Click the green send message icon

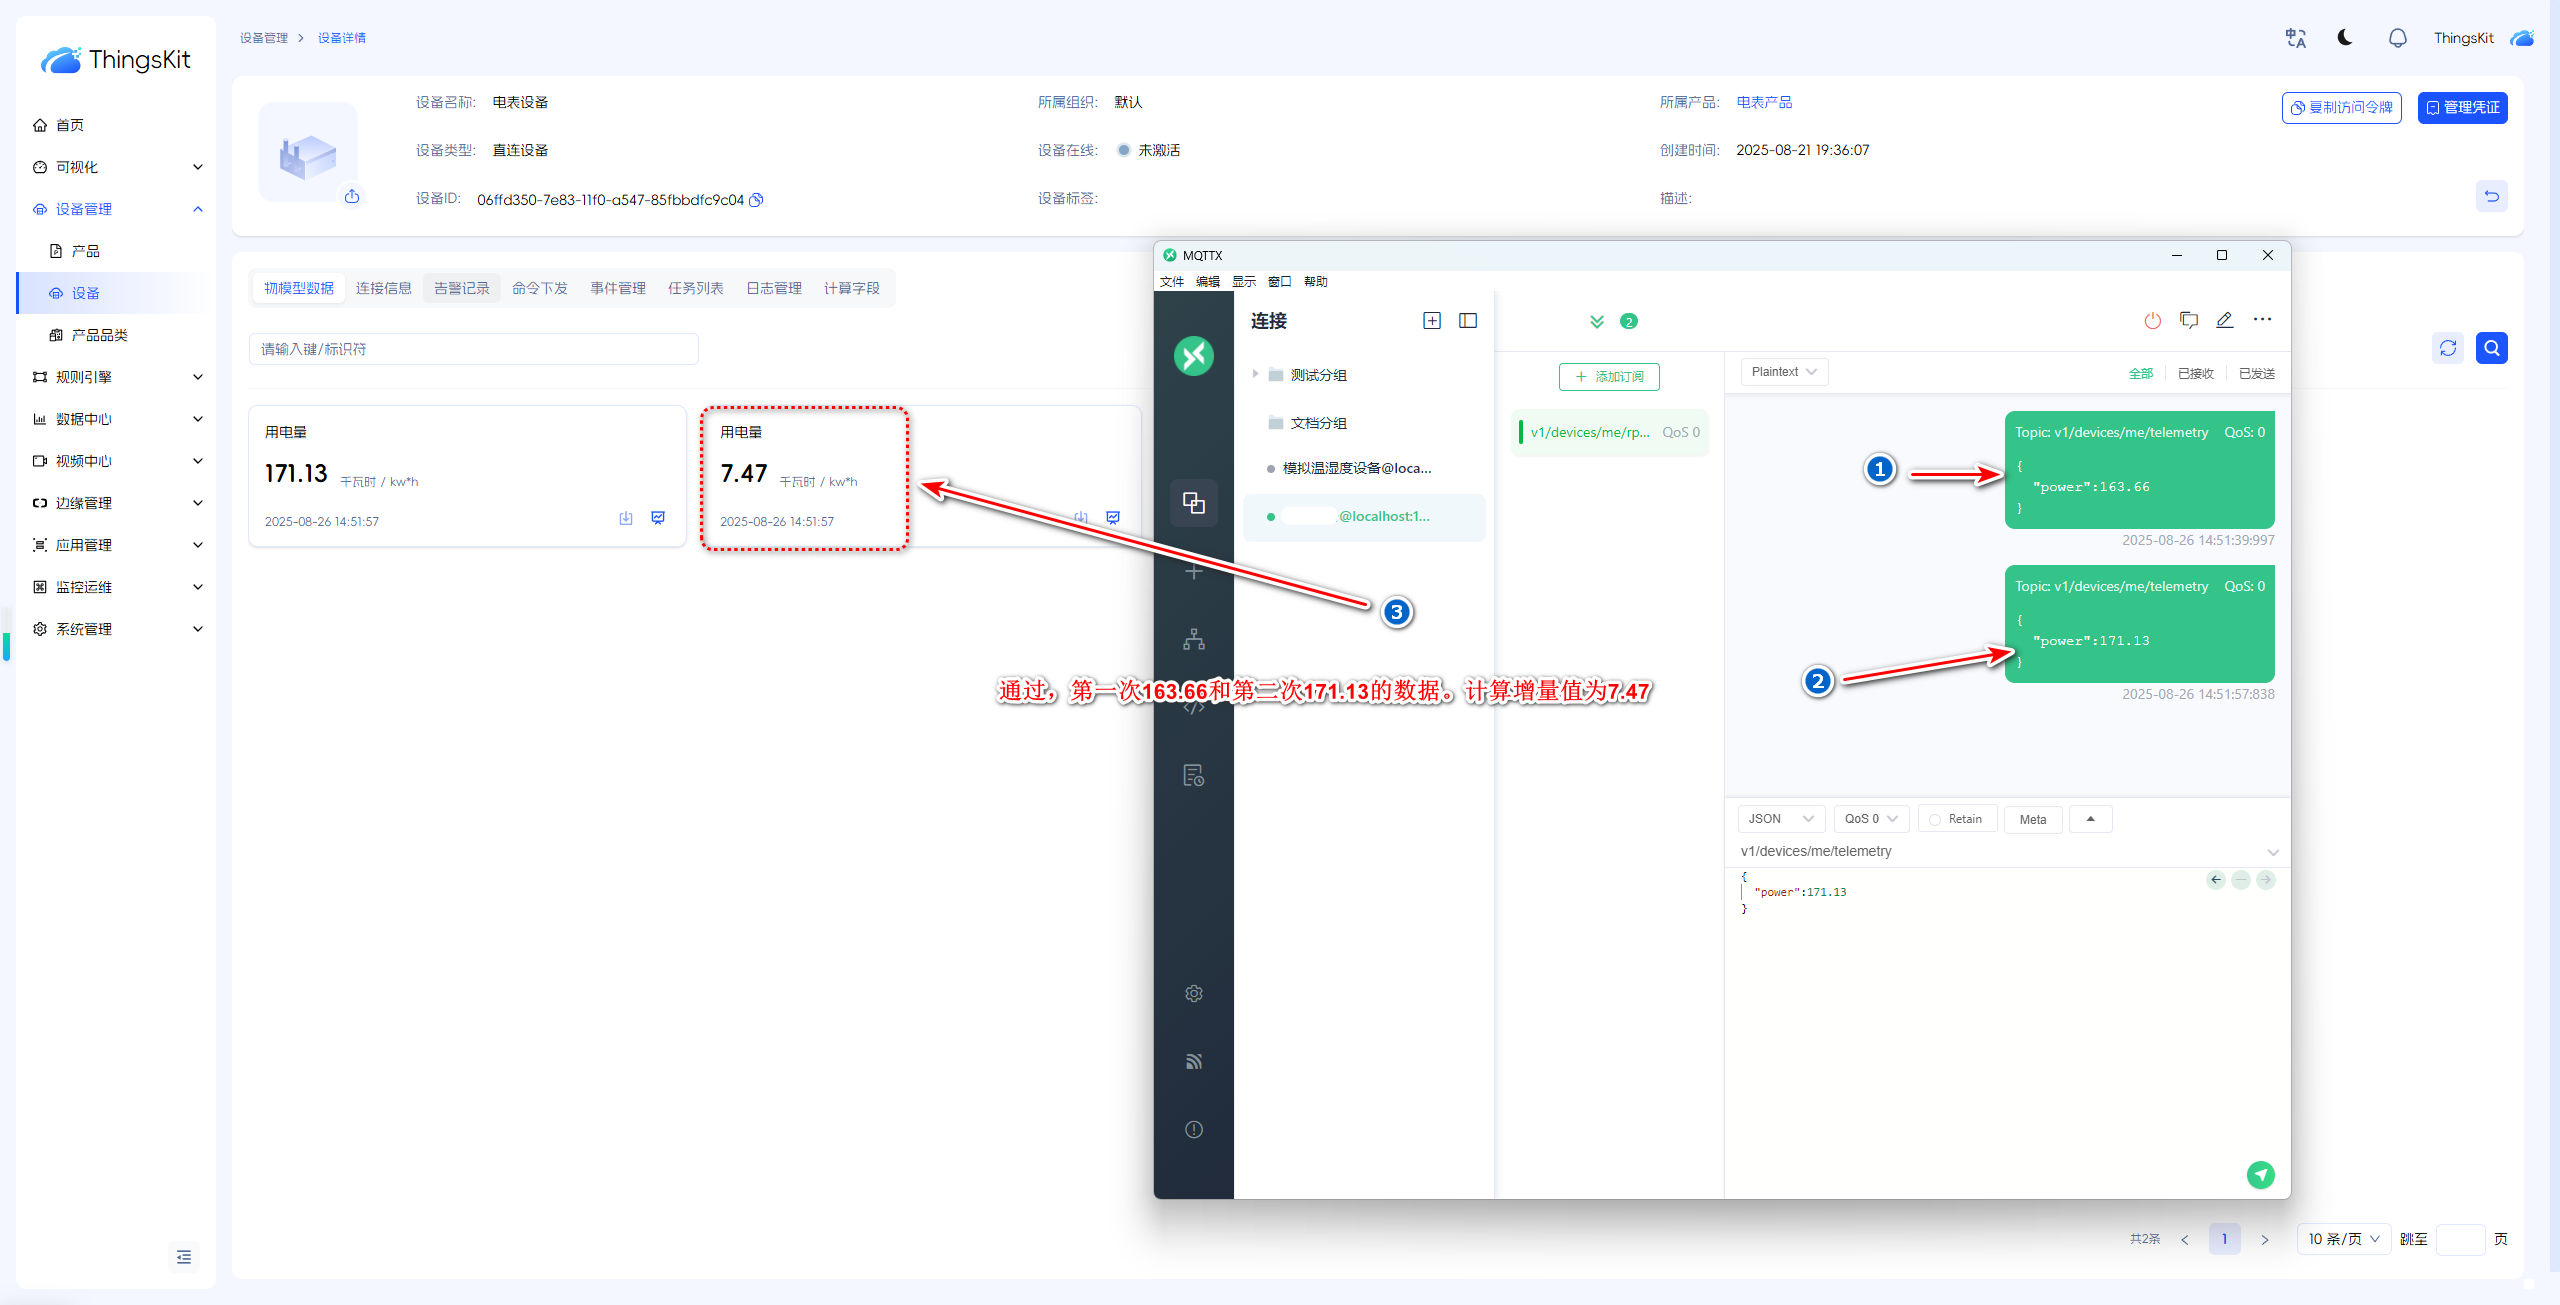[x=2260, y=1174]
